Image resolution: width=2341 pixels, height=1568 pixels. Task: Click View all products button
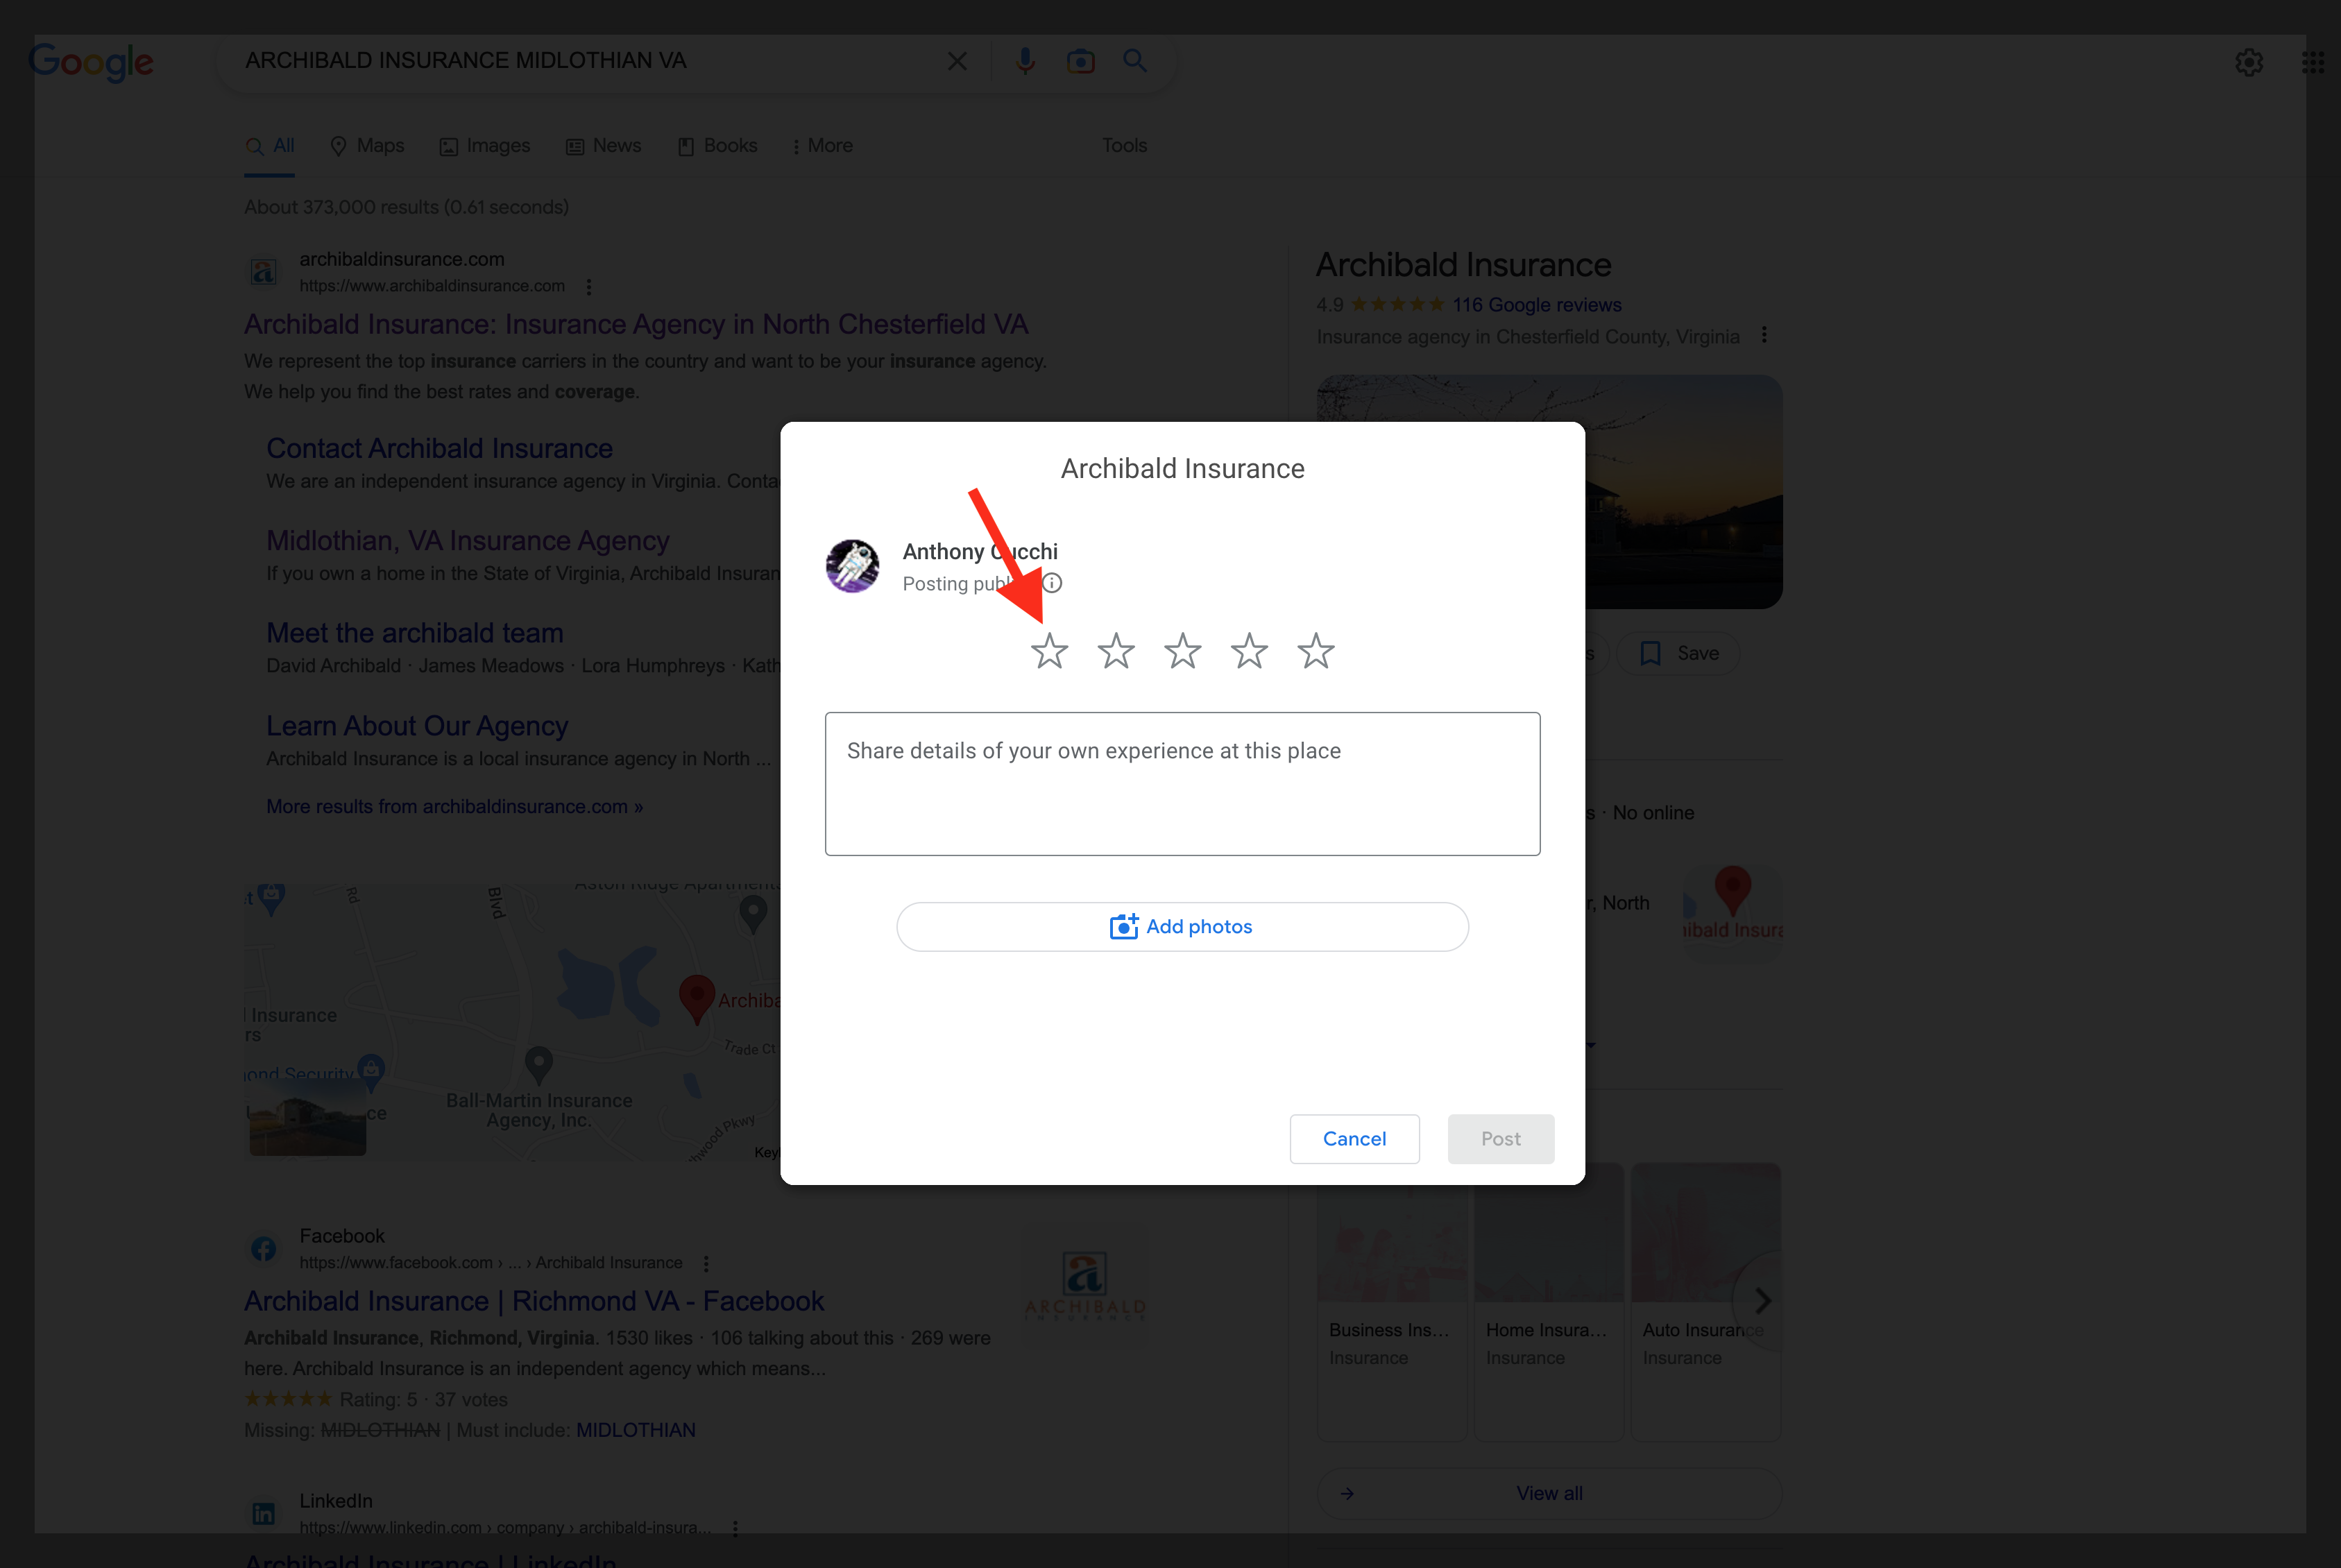point(1549,1494)
